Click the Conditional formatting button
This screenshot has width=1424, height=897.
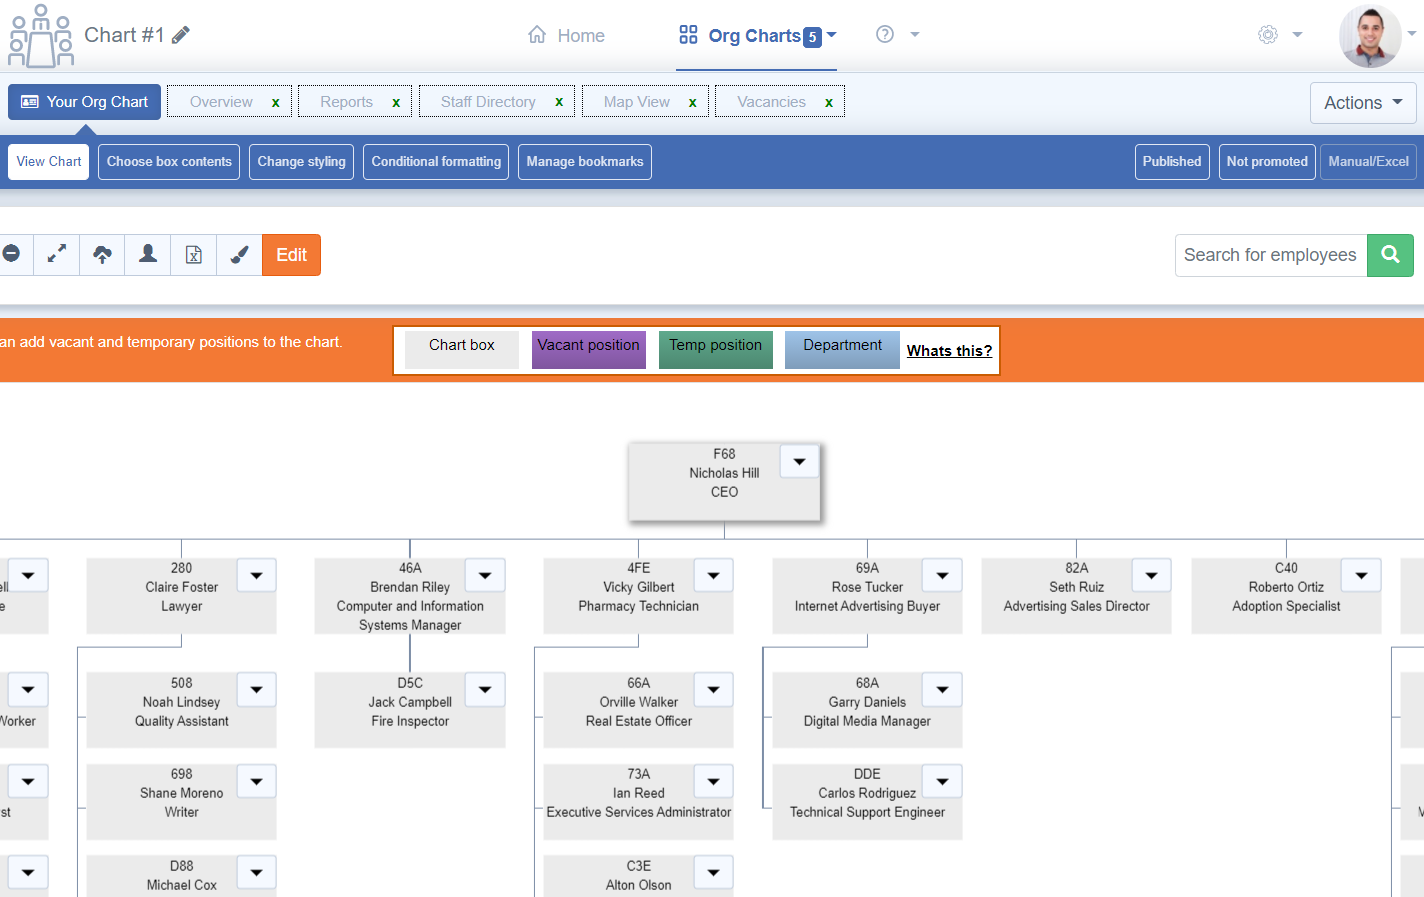click(x=436, y=162)
